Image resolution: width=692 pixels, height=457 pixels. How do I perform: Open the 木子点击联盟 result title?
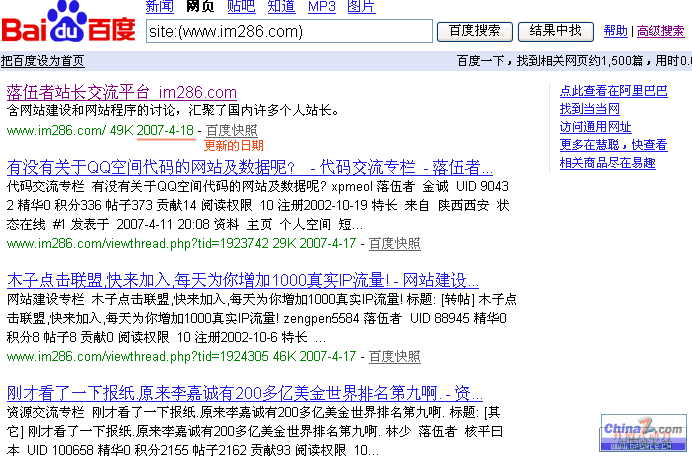coord(243,281)
